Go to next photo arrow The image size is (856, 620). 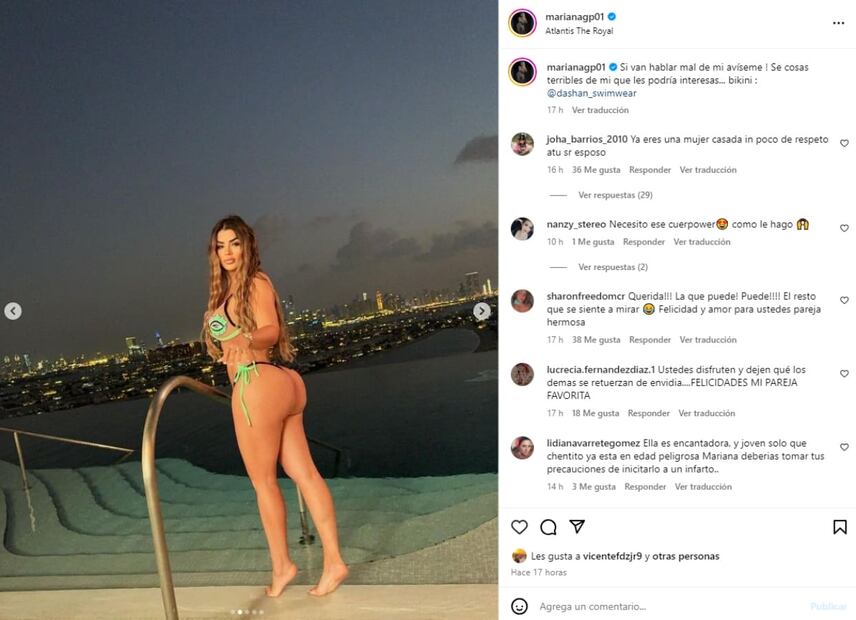coord(481,311)
